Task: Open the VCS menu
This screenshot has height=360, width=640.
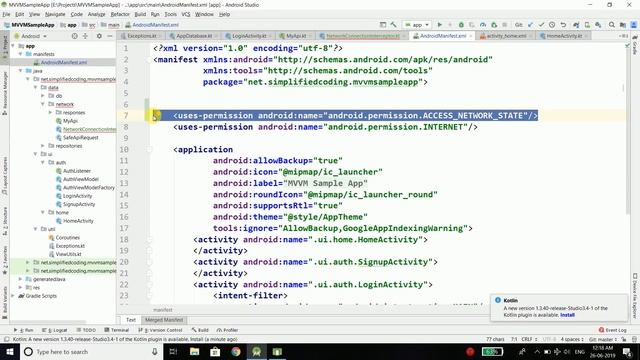Action: tap(186, 14)
